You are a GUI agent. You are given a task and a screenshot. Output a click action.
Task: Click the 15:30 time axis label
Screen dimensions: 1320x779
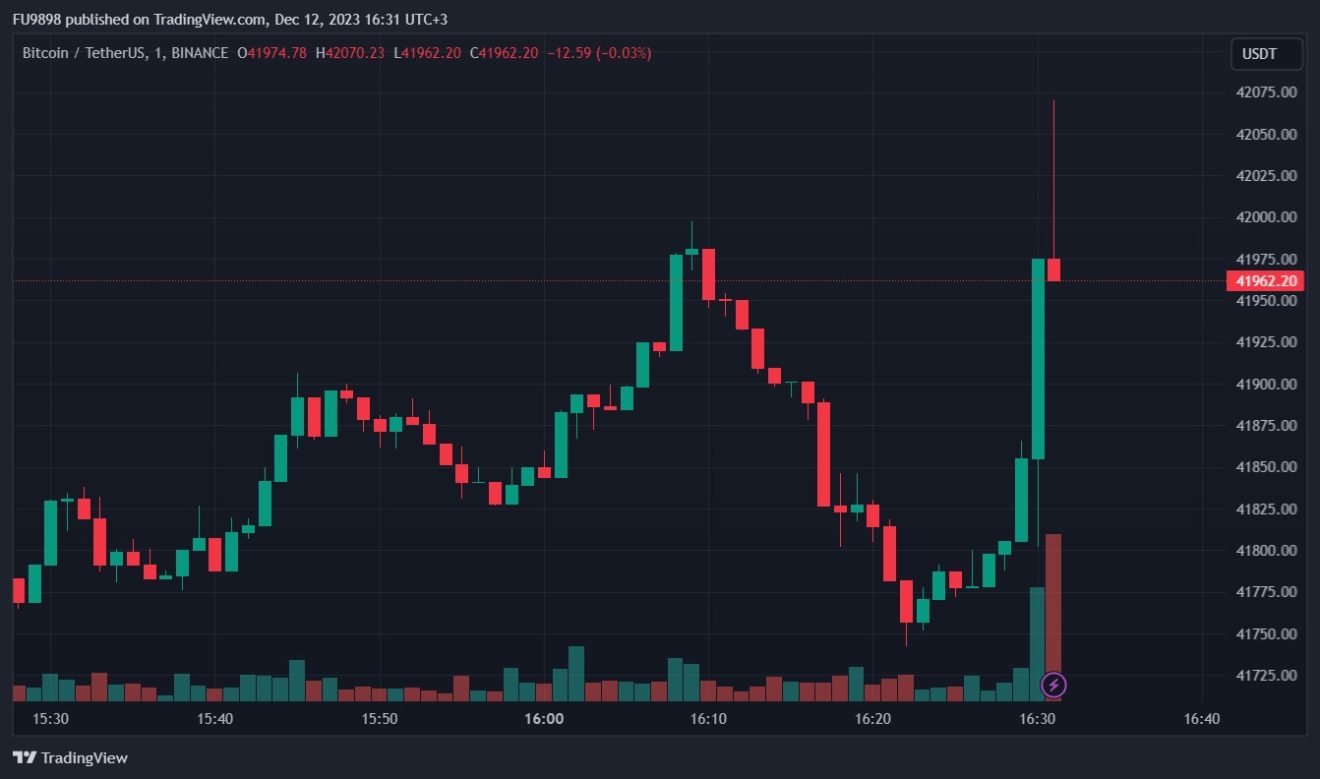pos(50,719)
